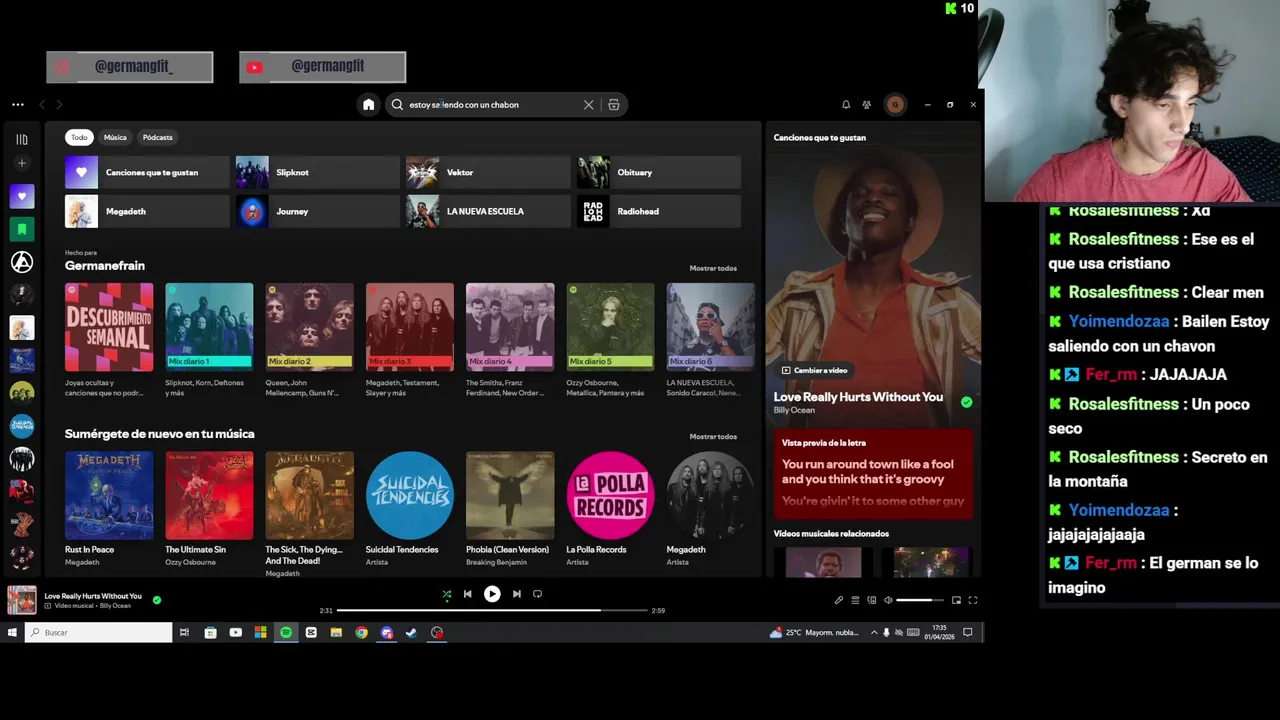Image resolution: width=1280 pixels, height=720 pixels.
Task: Open the Radiohead shortcut tile
Action: click(x=659, y=211)
